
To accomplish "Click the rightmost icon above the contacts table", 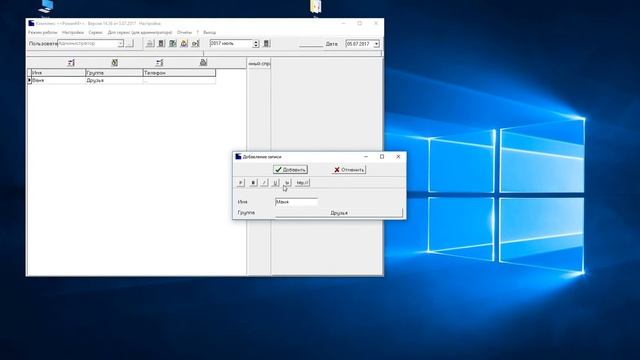I will (203, 62).
